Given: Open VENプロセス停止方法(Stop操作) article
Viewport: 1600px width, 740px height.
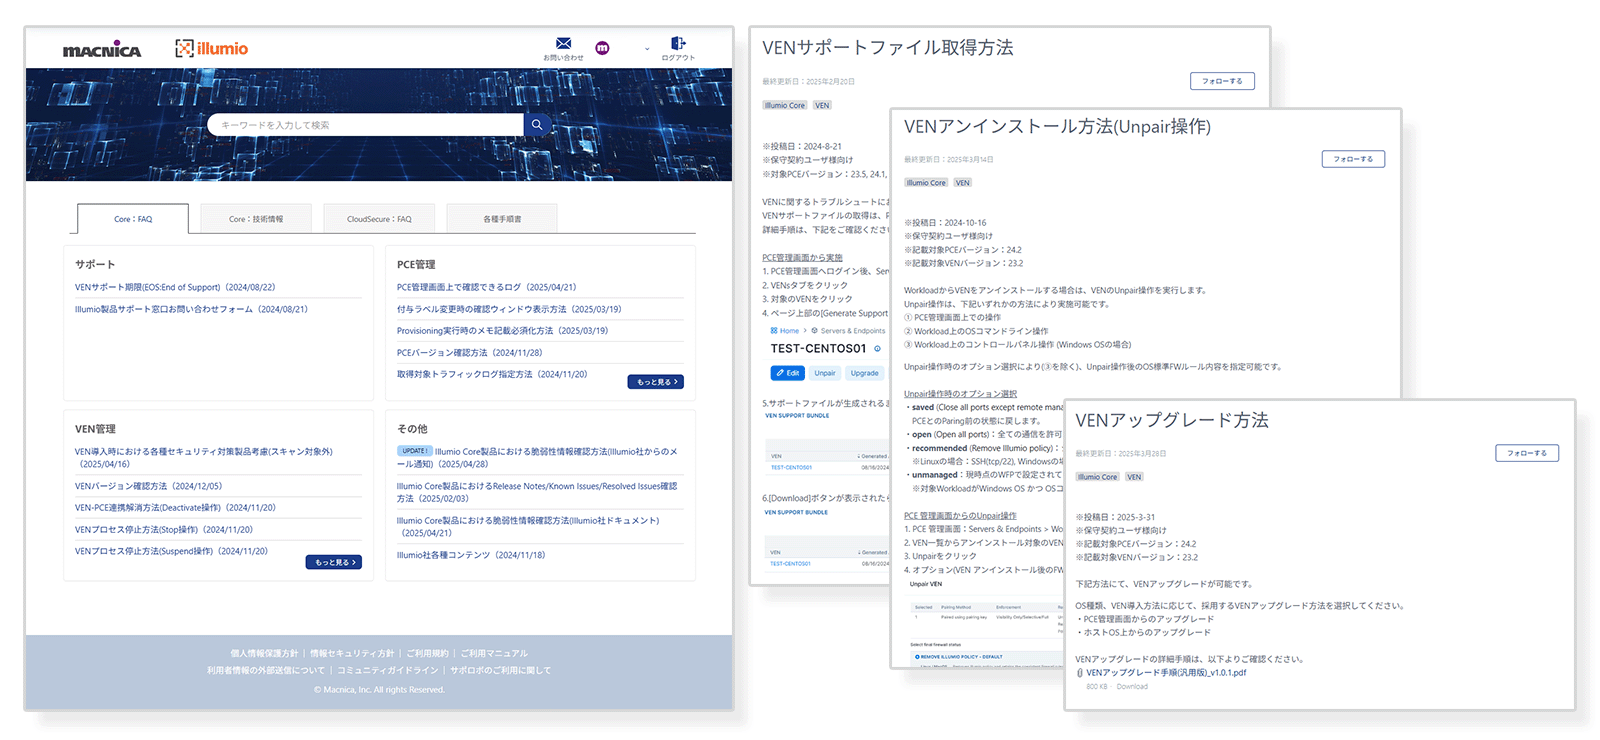Looking at the screenshot, I should point(164,530).
